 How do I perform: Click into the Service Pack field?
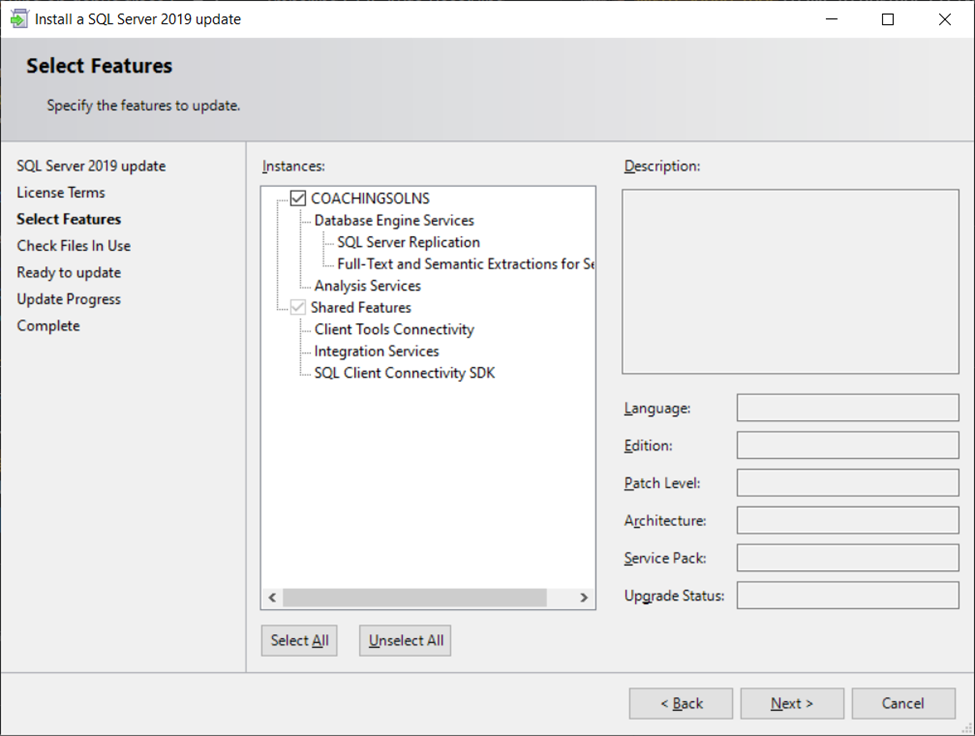tap(848, 558)
